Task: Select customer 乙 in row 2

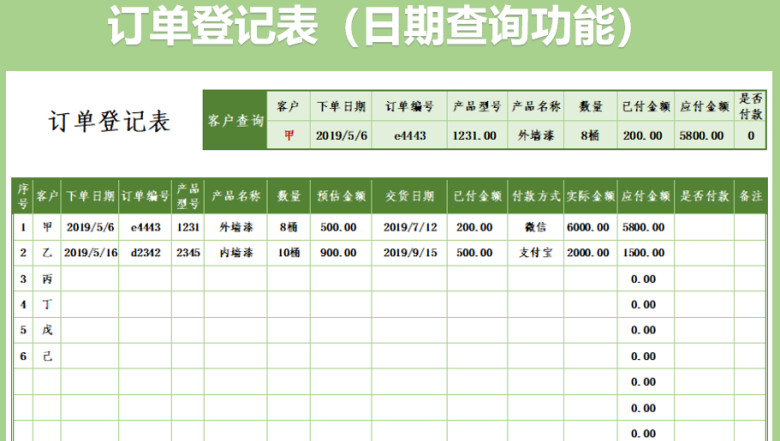Action: point(47,253)
